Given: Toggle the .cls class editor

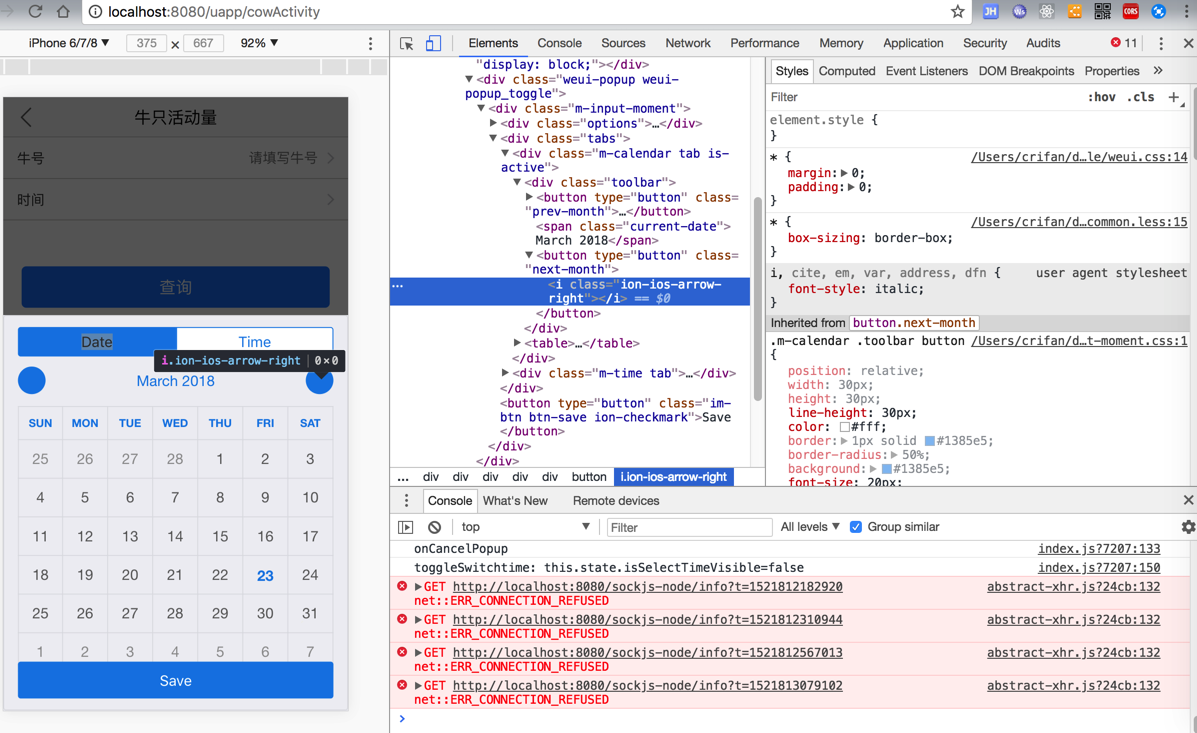Looking at the screenshot, I should 1140,98.
